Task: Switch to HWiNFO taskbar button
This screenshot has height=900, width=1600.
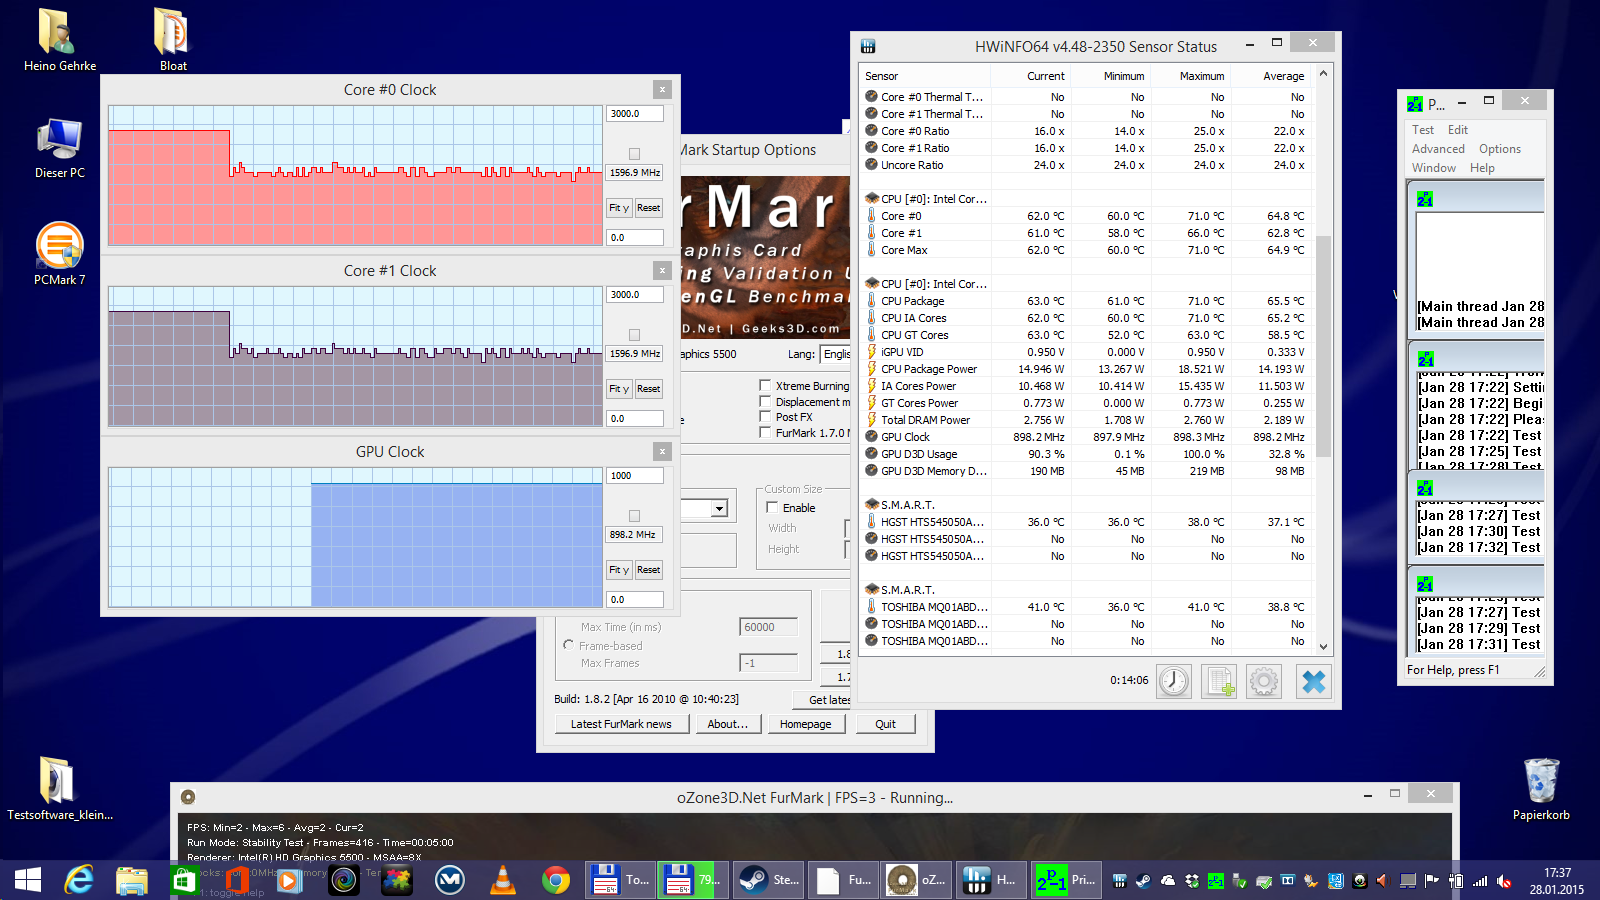Action: click(990, 880)
